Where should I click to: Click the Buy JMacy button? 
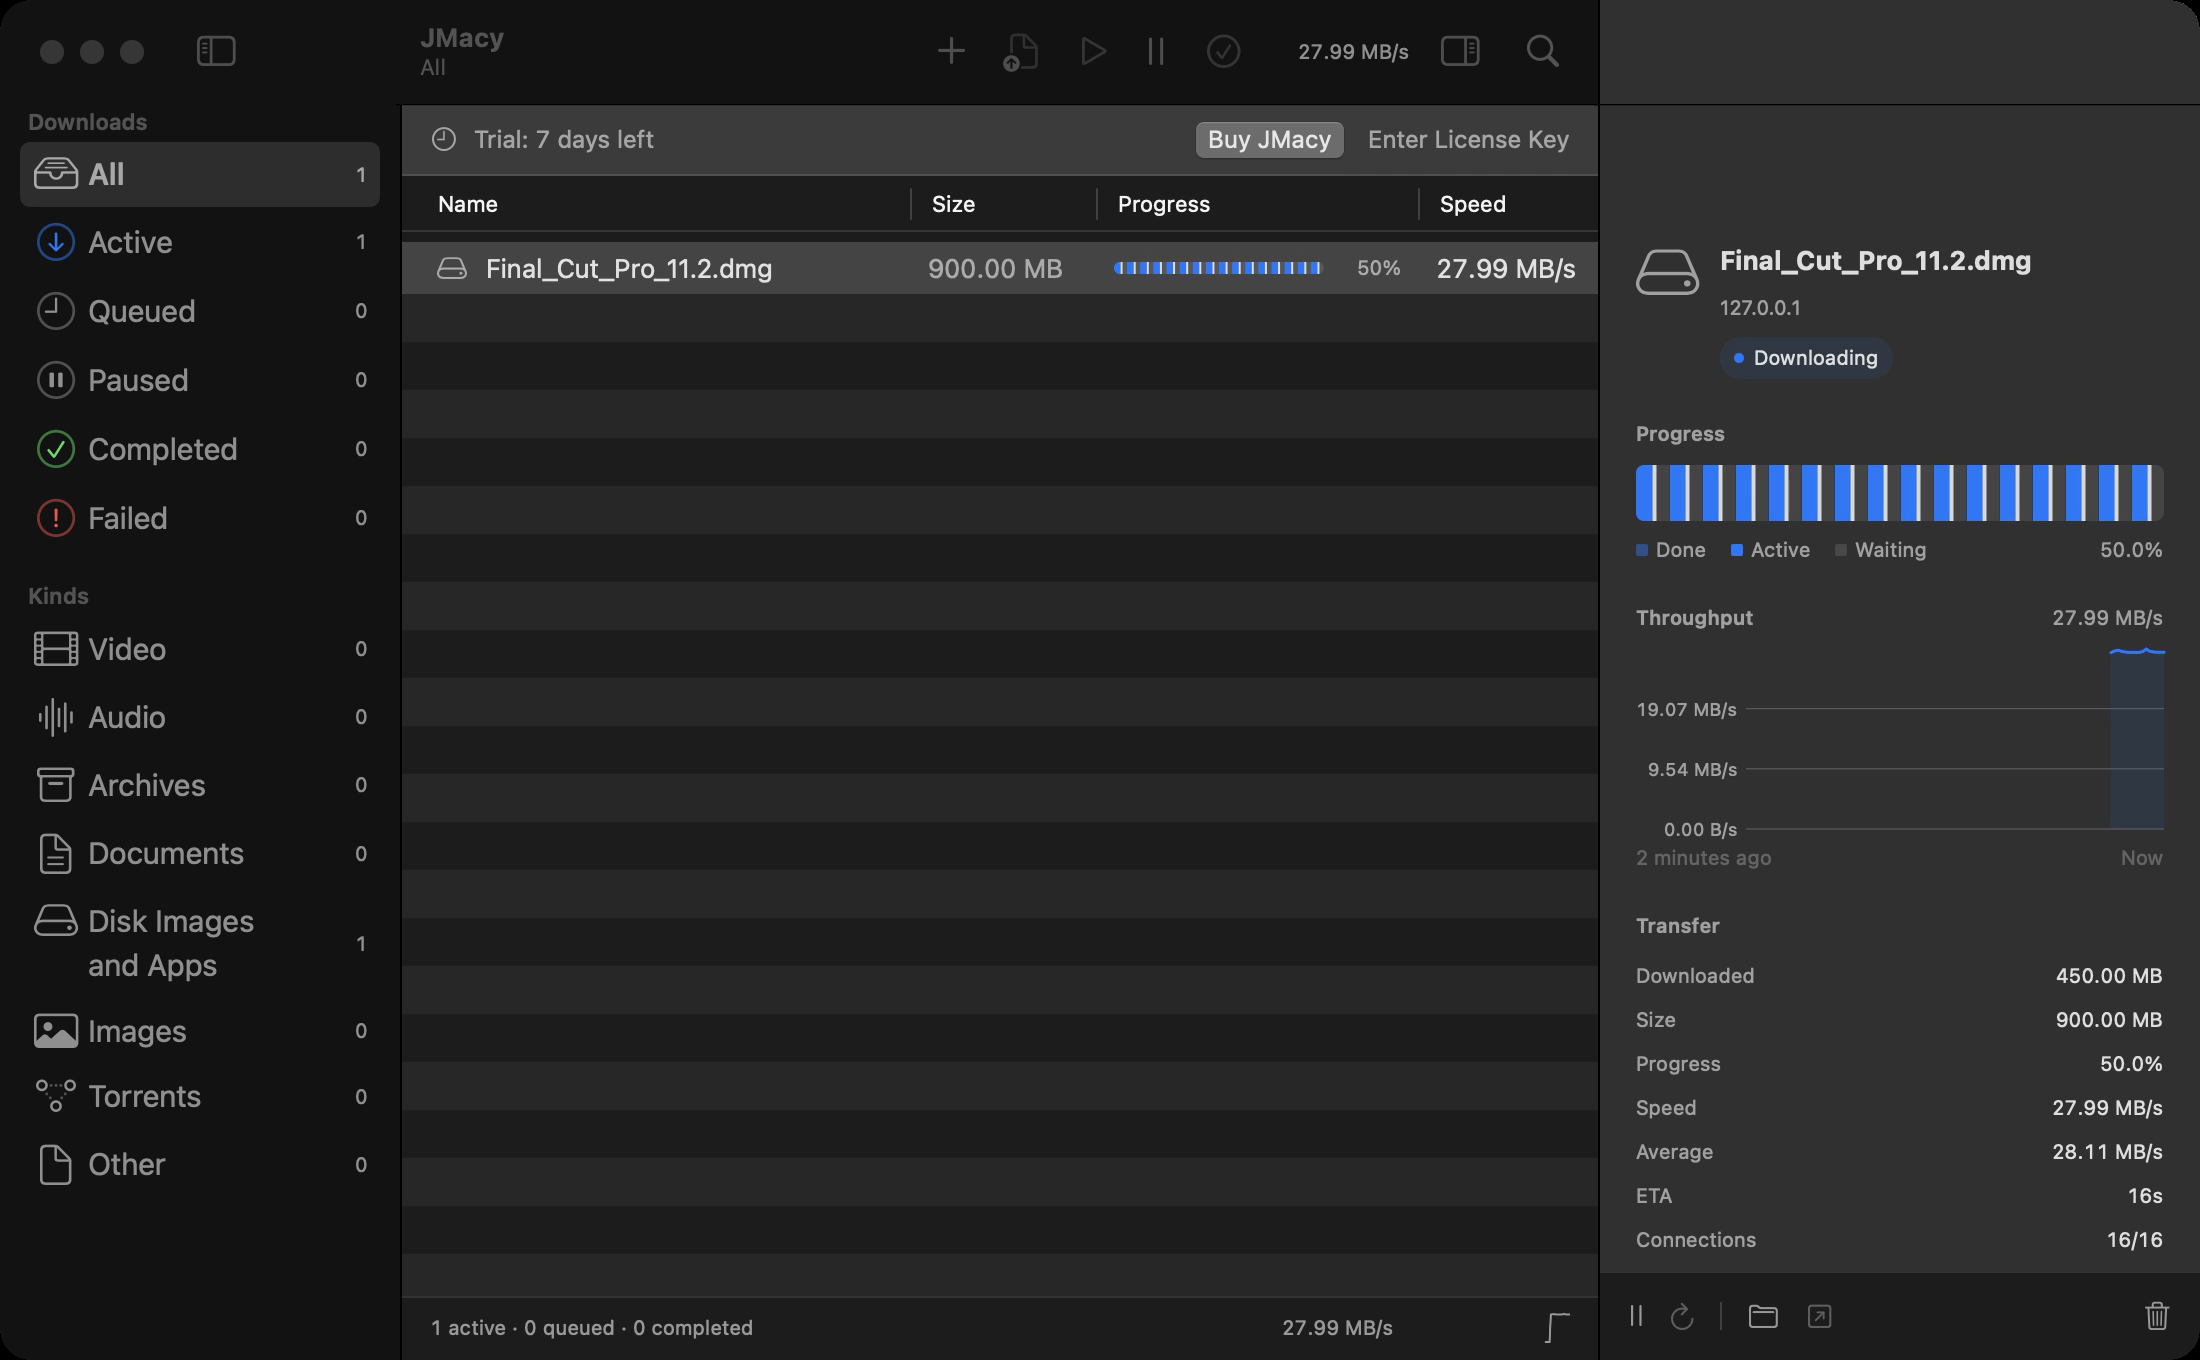tap(1269, 139)
